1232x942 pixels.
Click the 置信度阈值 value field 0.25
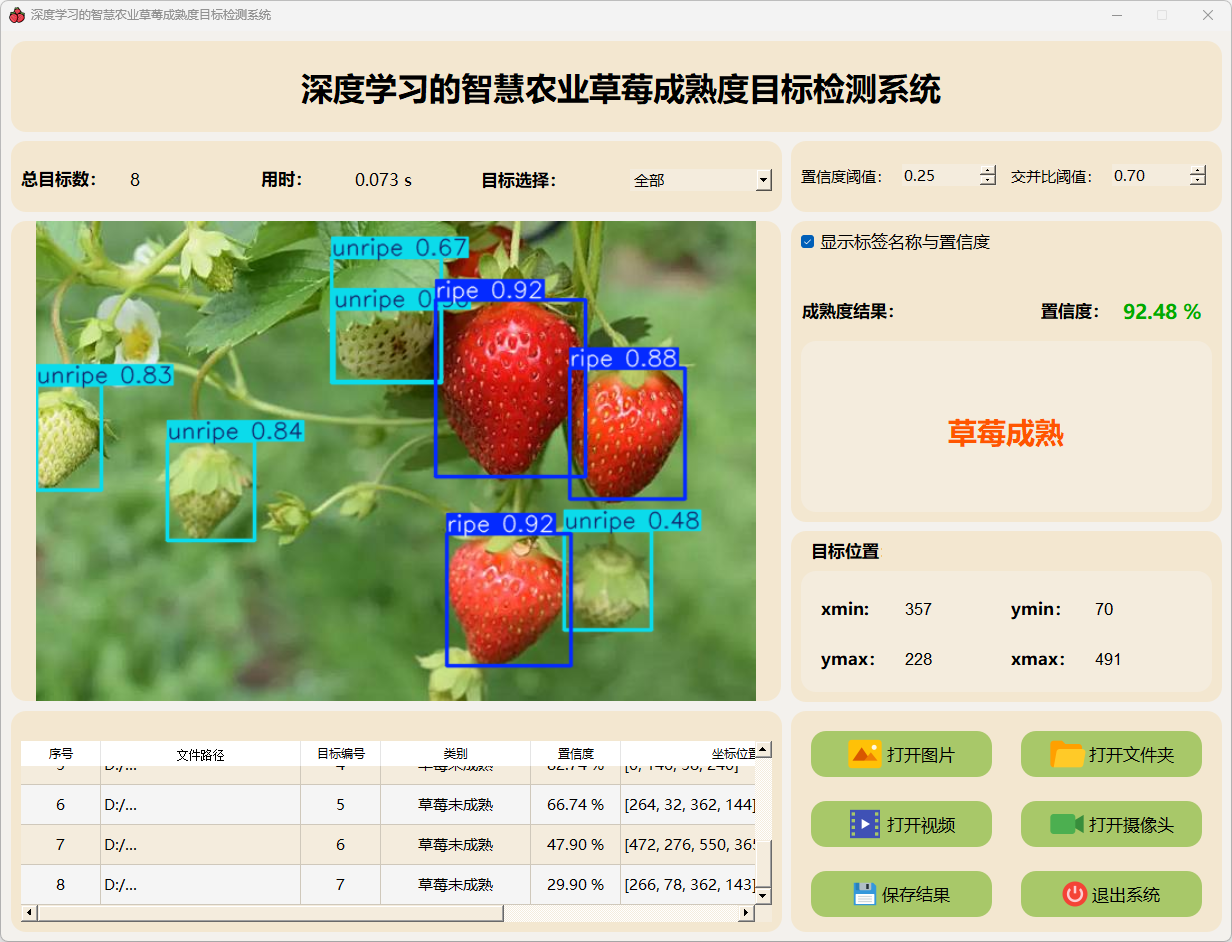[x=938, y=176]
